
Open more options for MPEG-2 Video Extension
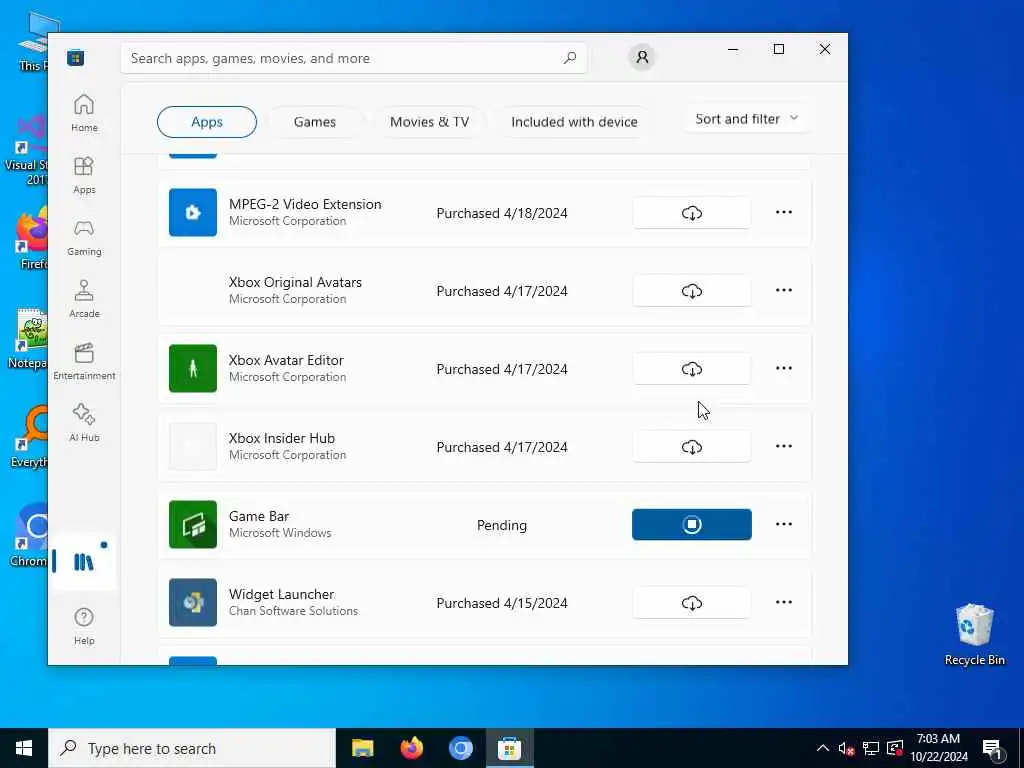click(x=784, y=212)
